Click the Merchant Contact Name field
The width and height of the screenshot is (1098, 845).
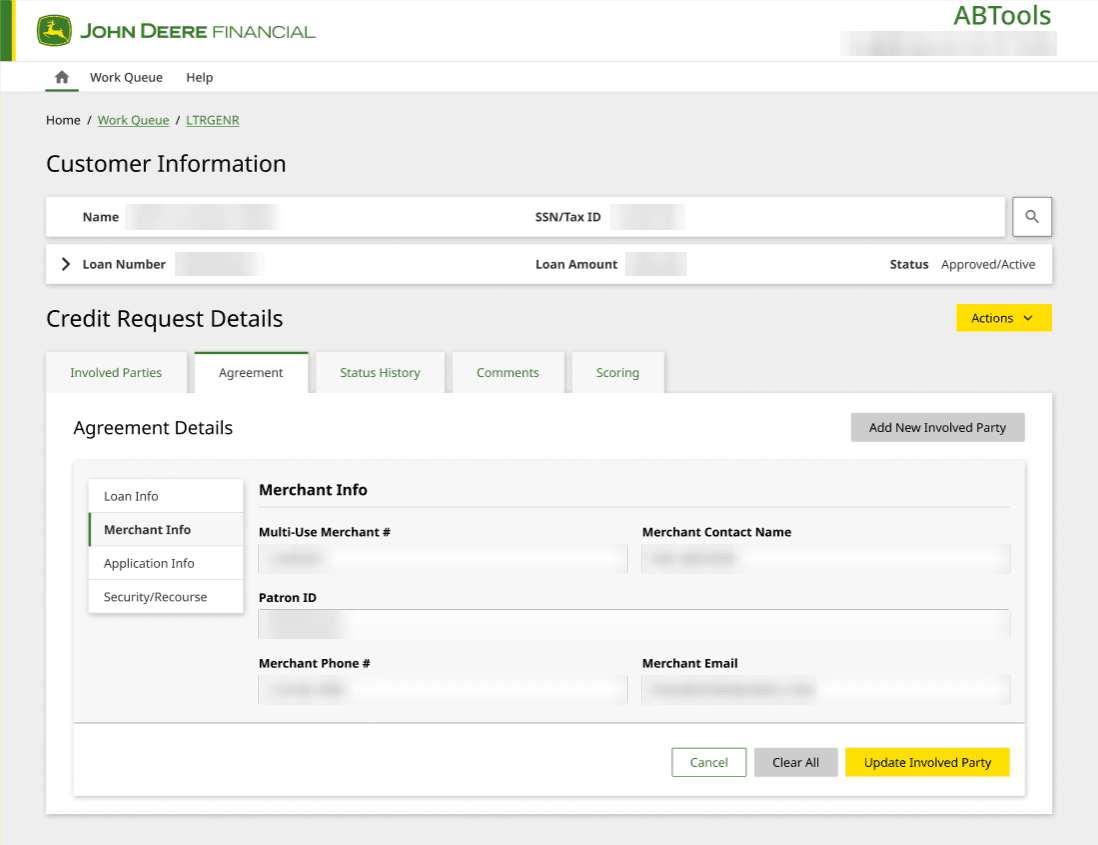[x=826, y=558]
